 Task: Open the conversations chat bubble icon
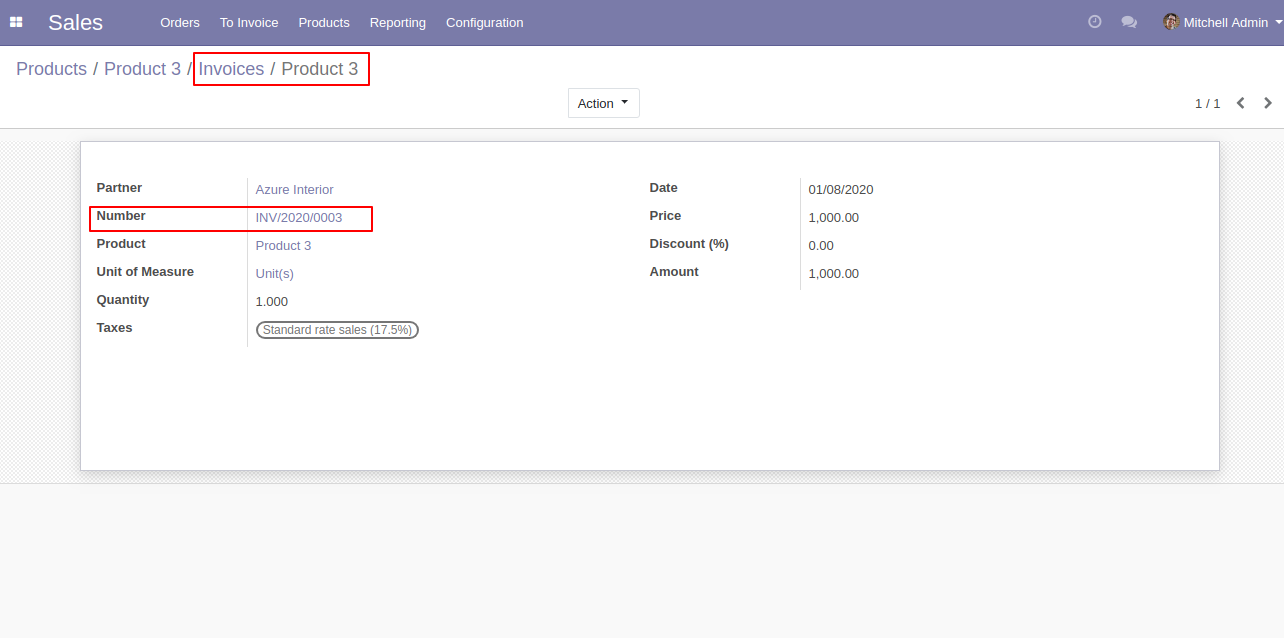(1129, 22)
